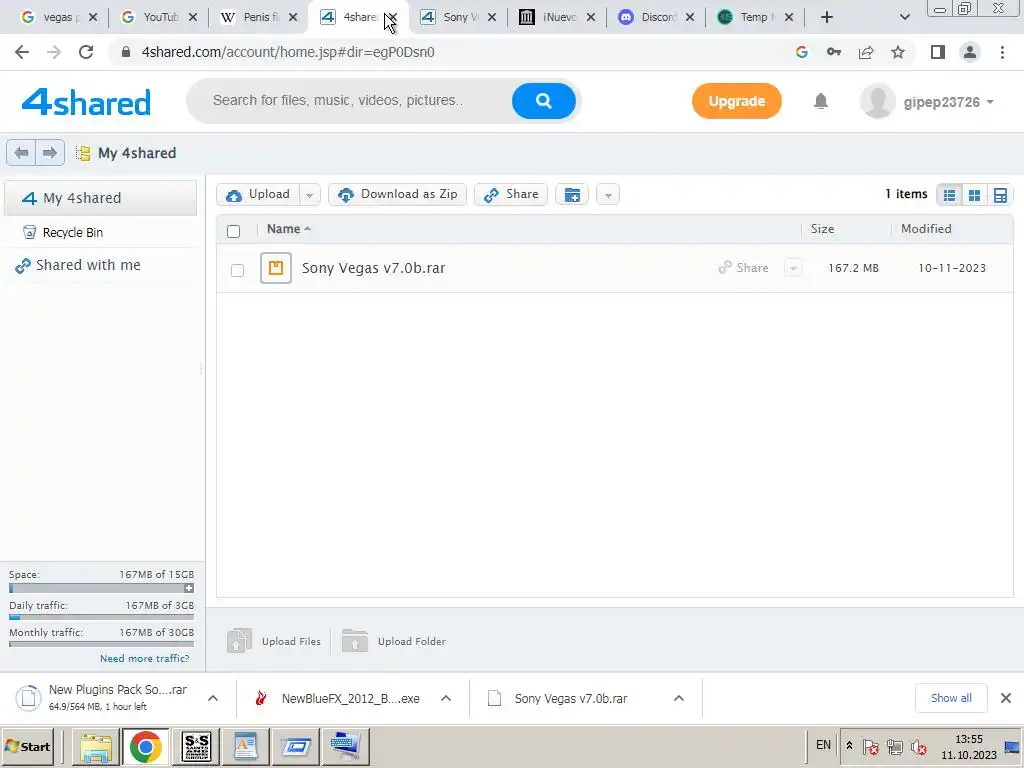Show hidden system tray icons
This screenshot has width=1024, height=768.
point(849,745)
